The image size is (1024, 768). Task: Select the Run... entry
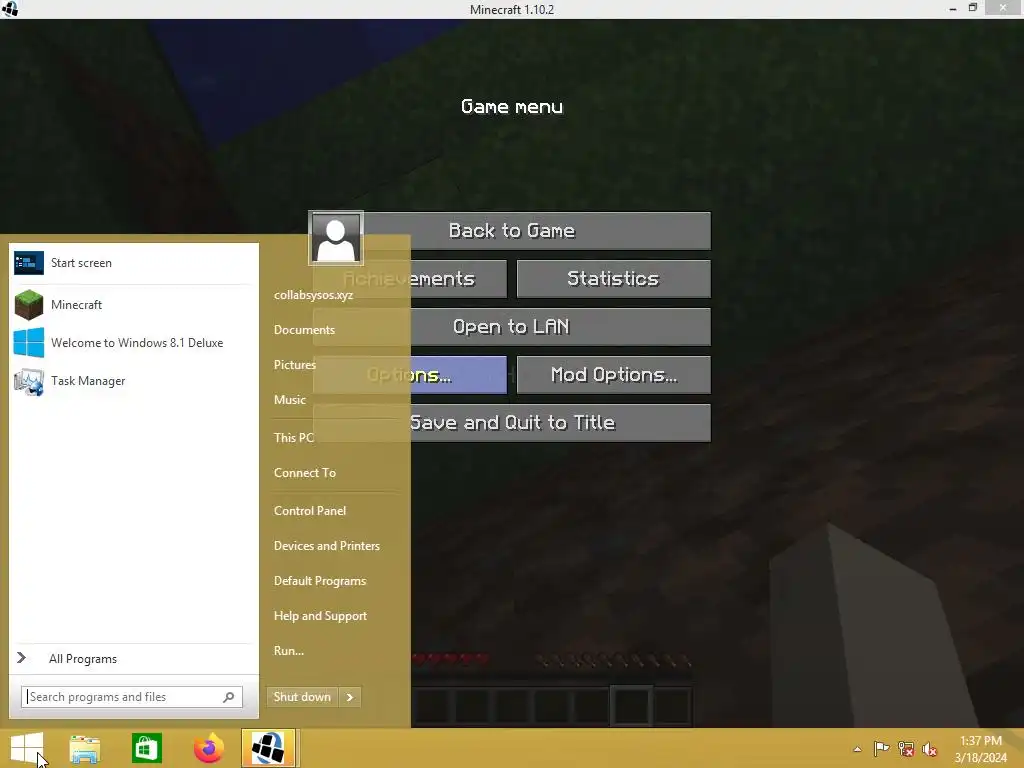[x=289, y=650]
